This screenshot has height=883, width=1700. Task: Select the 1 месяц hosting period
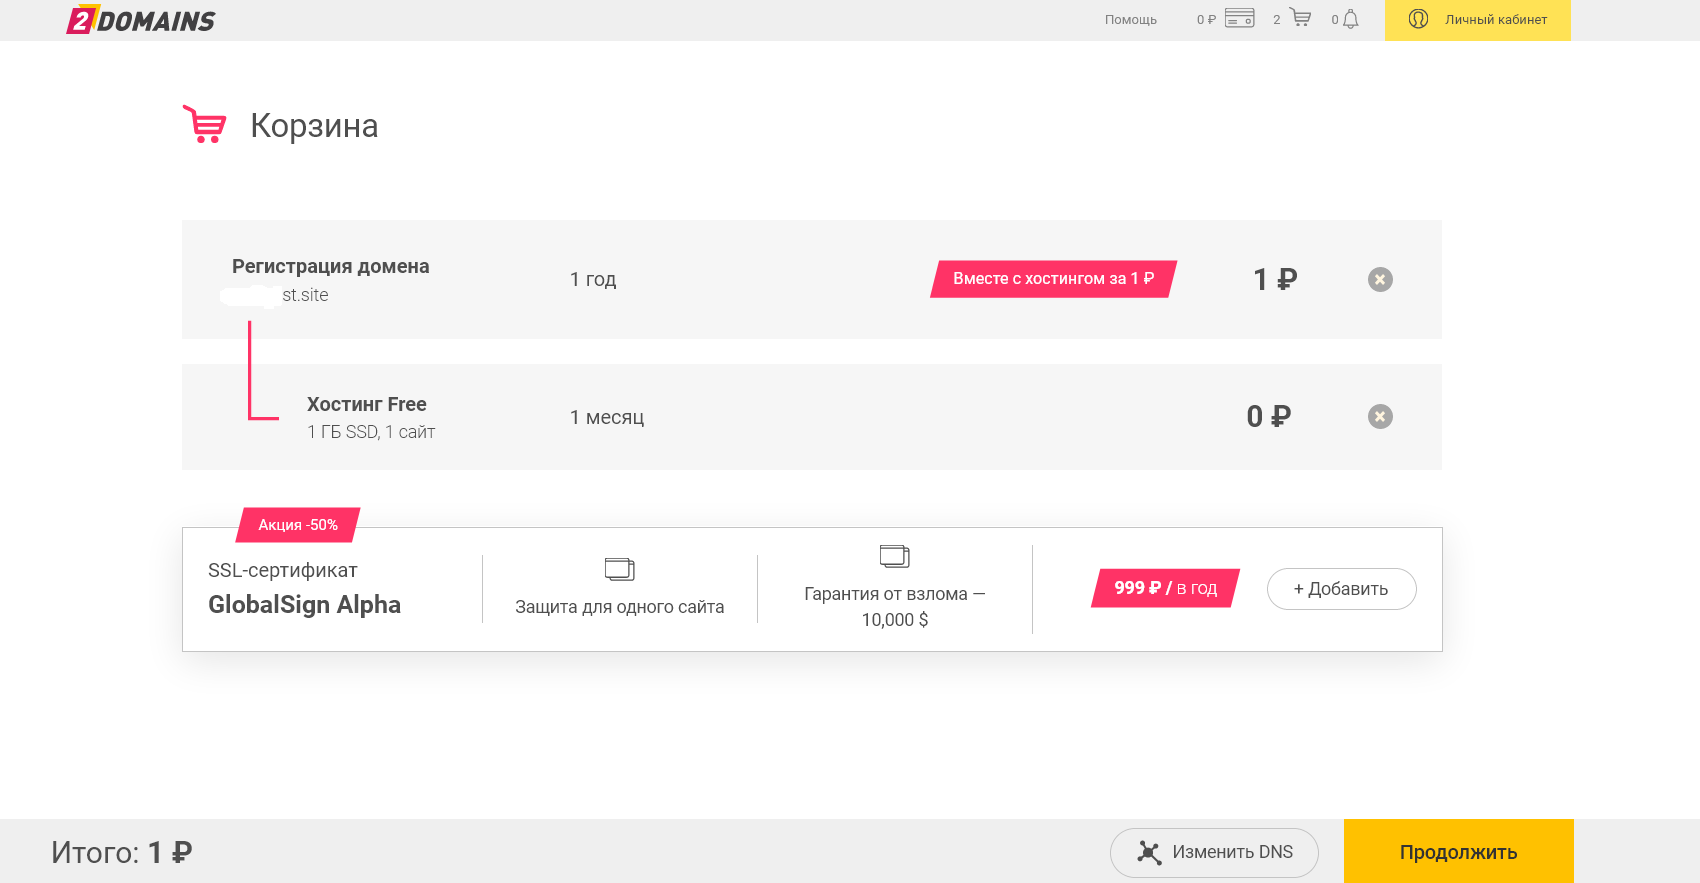click(607, 417)
